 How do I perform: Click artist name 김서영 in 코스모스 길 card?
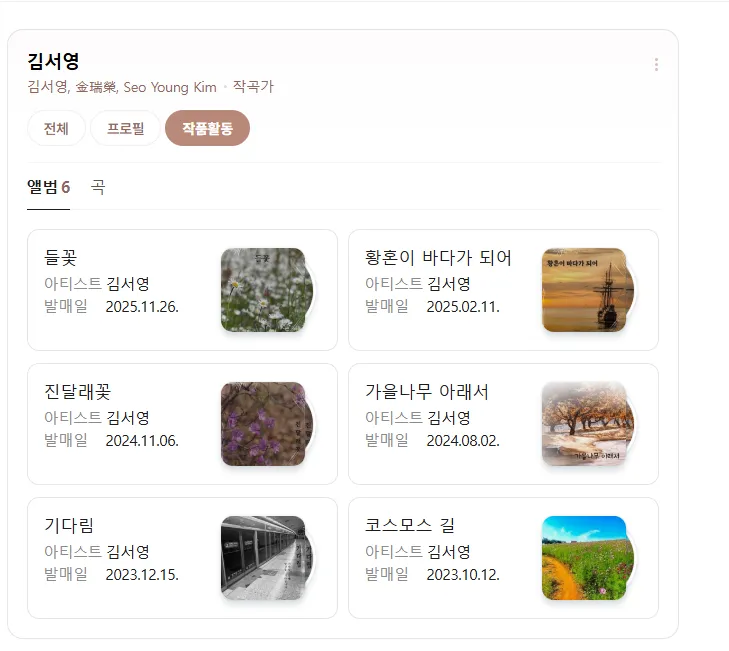(449, 551)
